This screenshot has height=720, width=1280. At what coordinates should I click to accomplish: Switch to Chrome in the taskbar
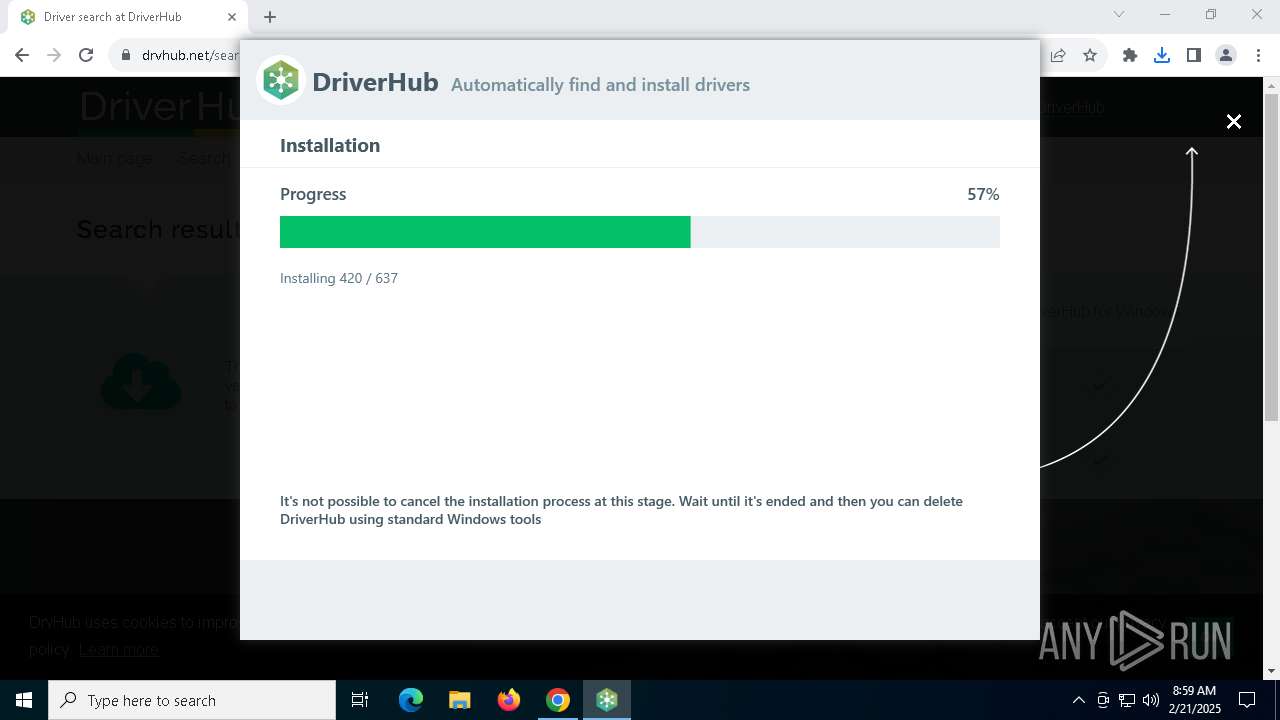[x=558, y=700]
